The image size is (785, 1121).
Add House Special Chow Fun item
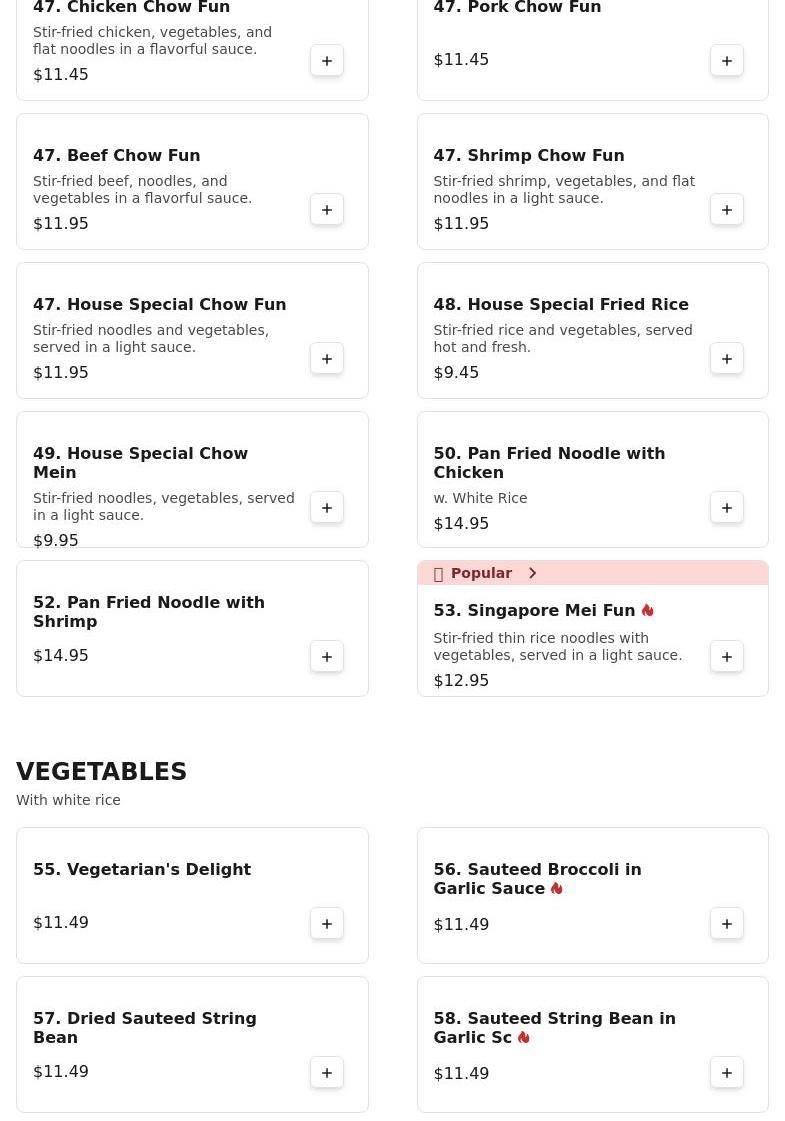click(327, 359)
